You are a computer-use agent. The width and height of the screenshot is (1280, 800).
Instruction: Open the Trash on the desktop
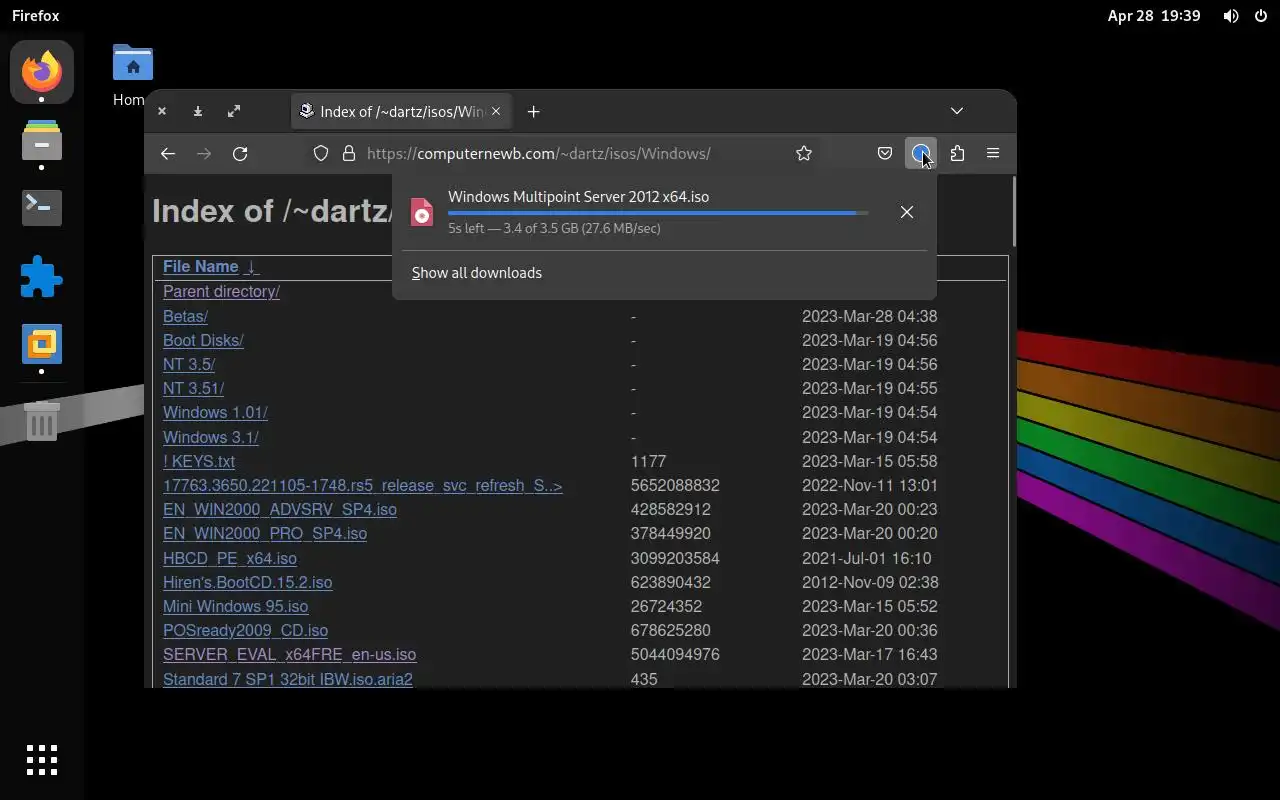point(42,421)
